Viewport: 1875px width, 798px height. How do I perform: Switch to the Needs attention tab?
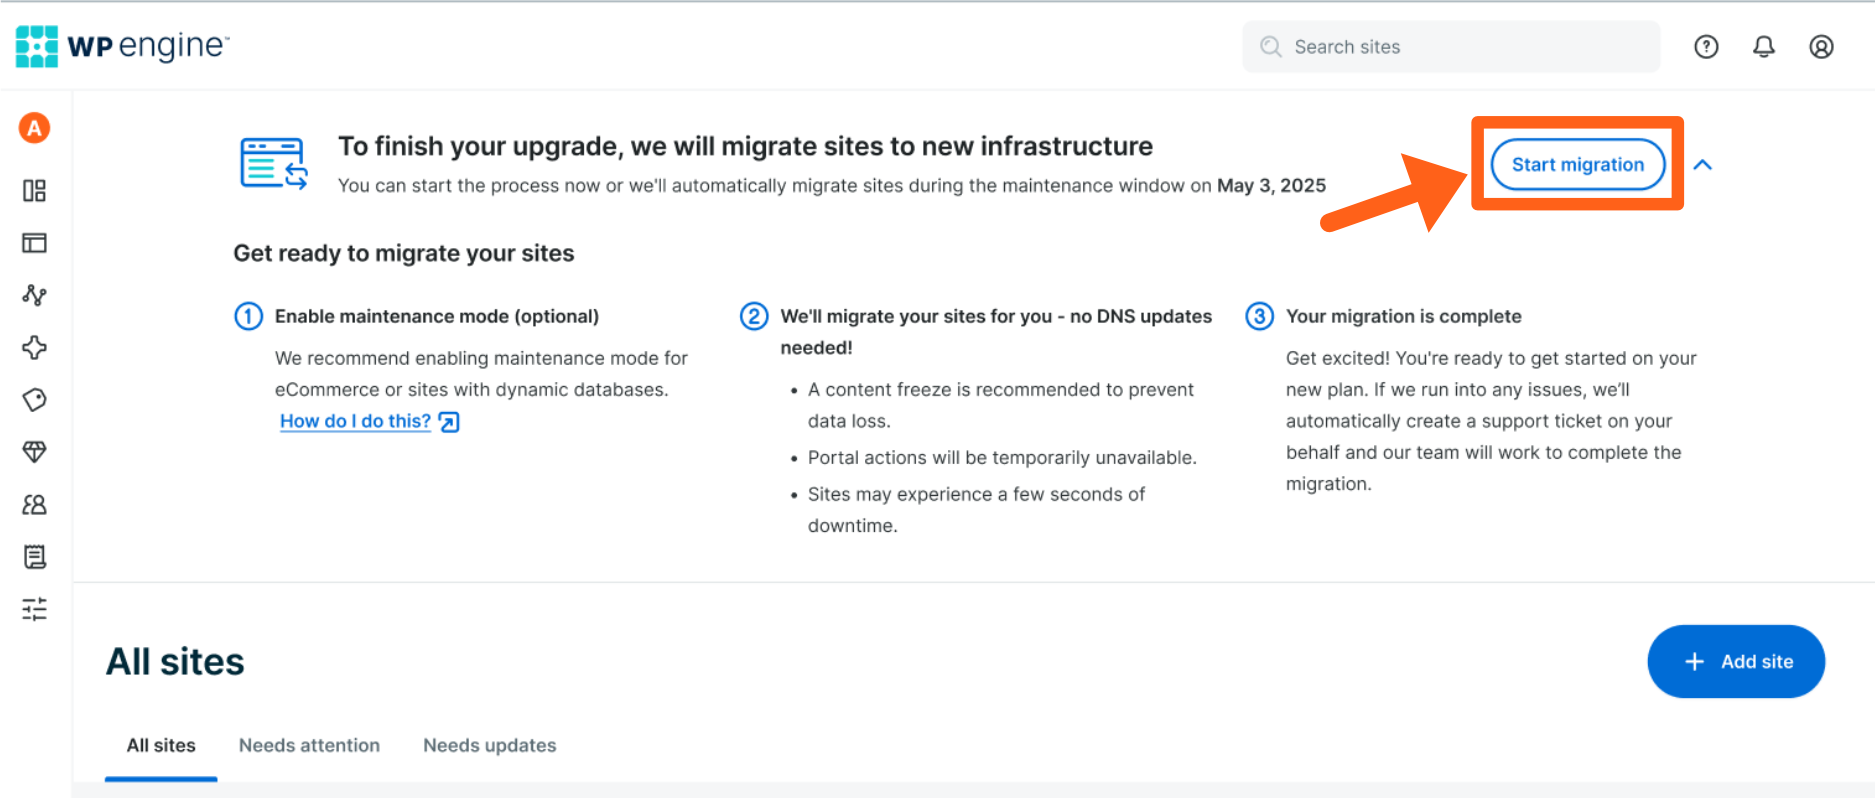[x=309, y=745]
